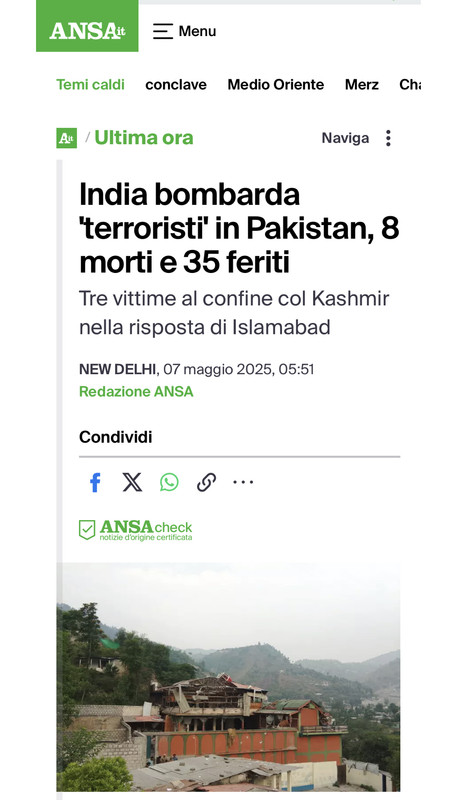Select the Medio Oriente topic
461x800 pixels.
276,85
